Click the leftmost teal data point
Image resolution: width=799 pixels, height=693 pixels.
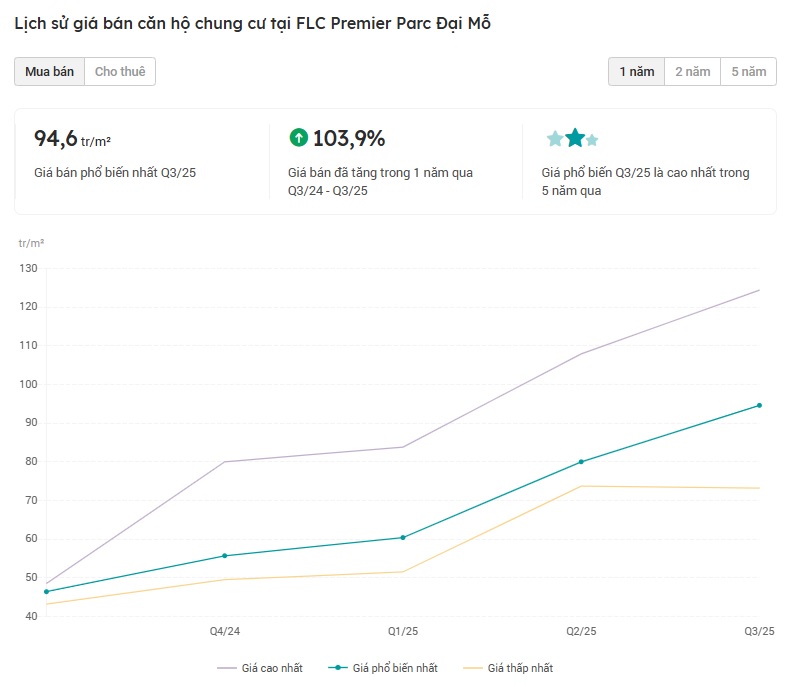coord(46,592)
